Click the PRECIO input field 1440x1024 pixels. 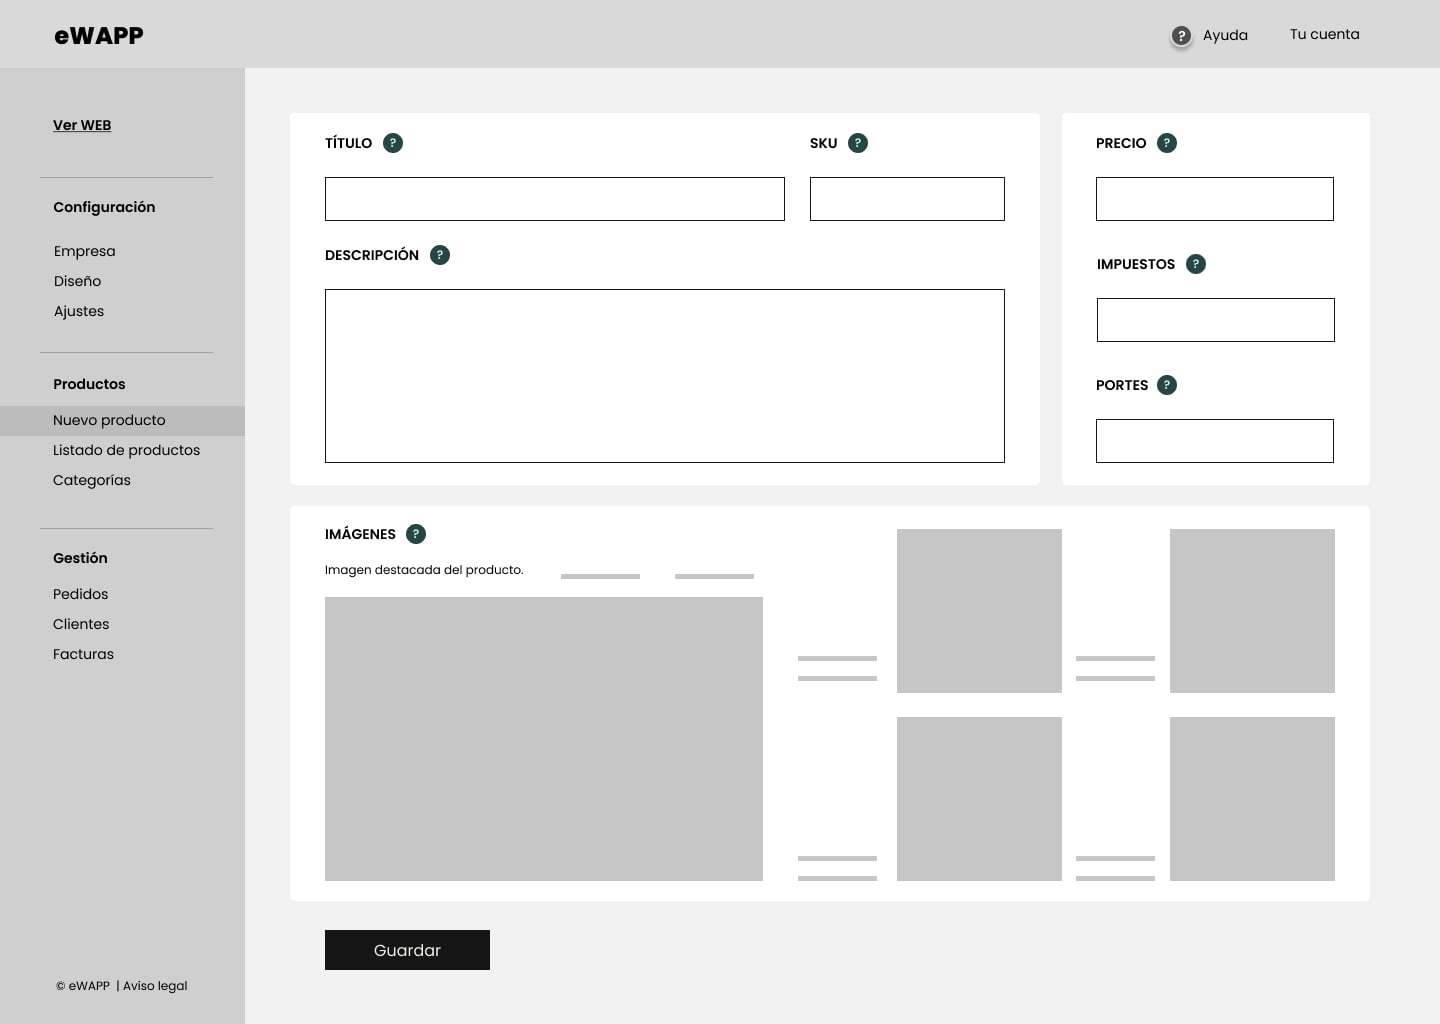click(1214, 199)
